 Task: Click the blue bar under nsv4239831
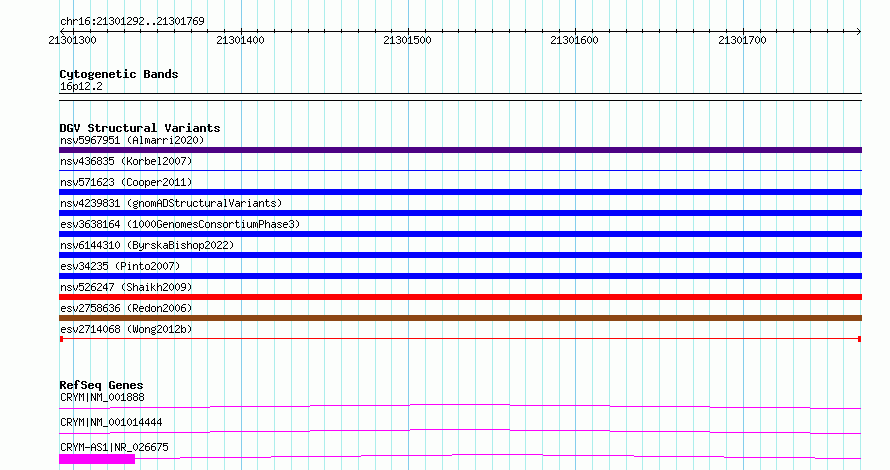(460, 213)
